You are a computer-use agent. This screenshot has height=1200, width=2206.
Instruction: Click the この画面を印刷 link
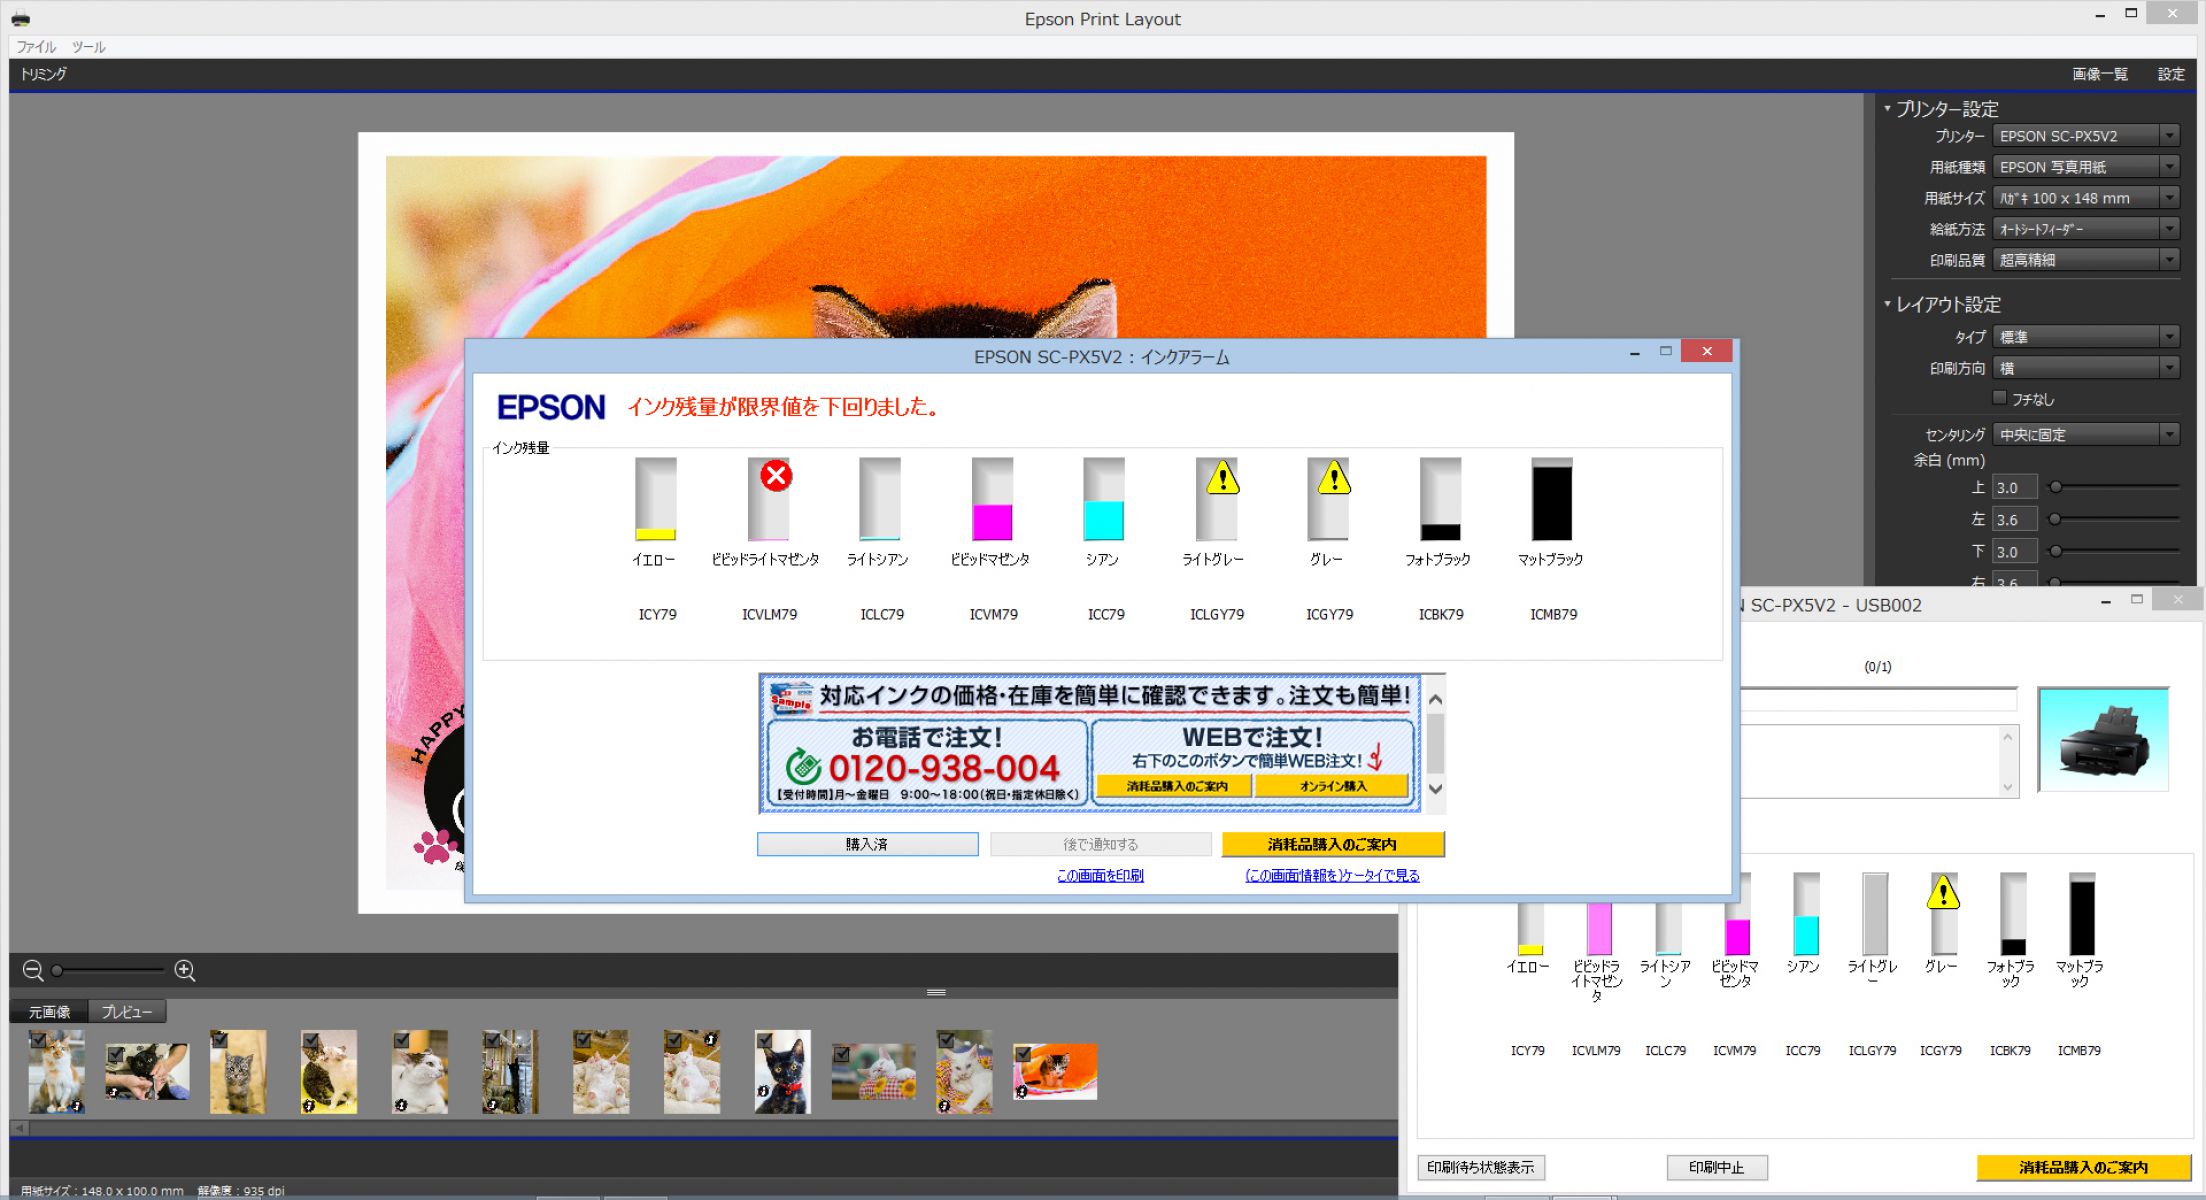click(1100, 875)
